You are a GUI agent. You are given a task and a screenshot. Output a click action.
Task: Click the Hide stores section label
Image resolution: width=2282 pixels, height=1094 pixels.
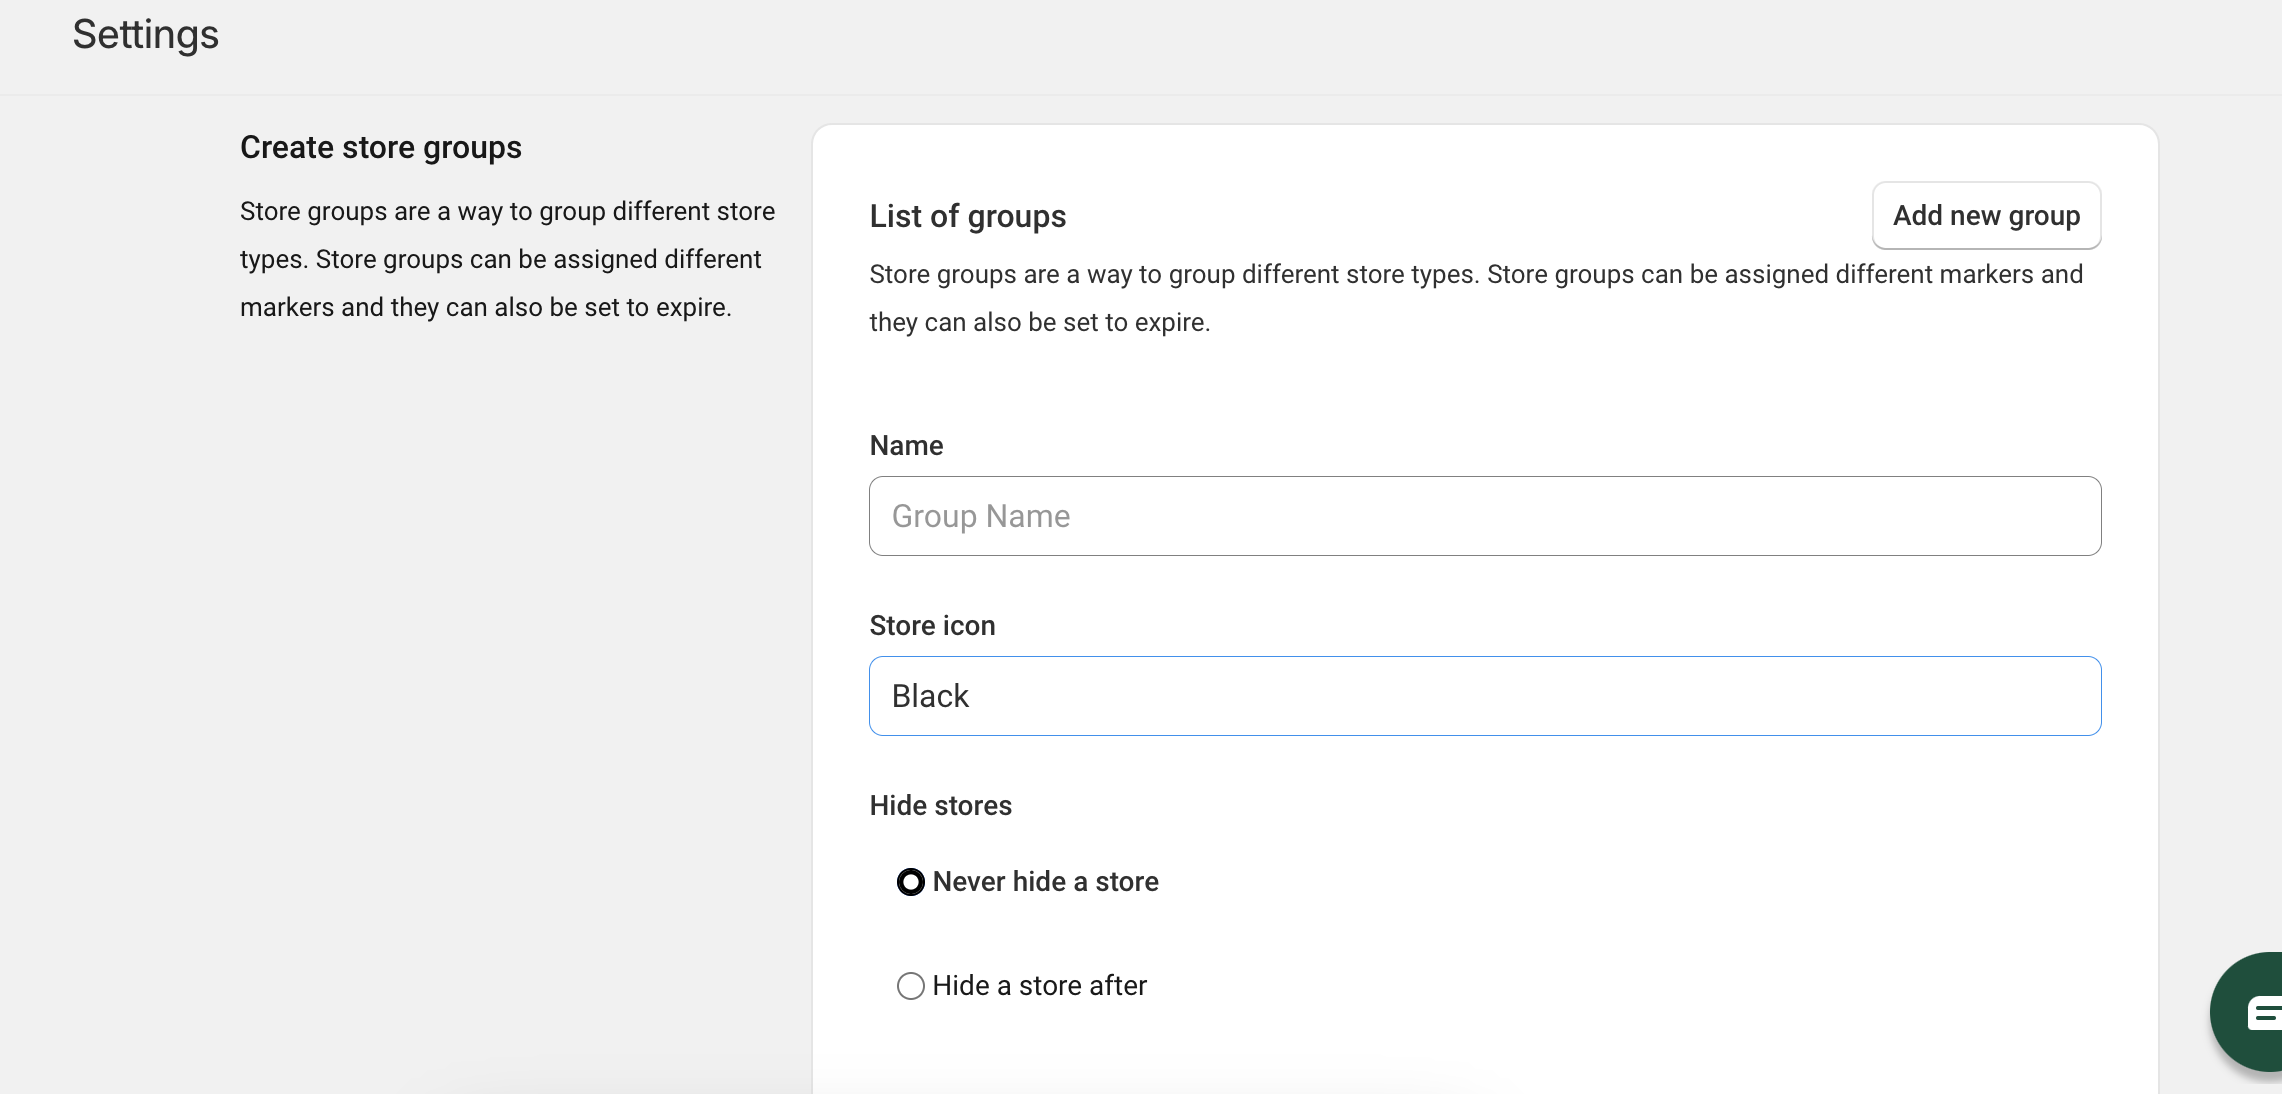coord(940,806)
